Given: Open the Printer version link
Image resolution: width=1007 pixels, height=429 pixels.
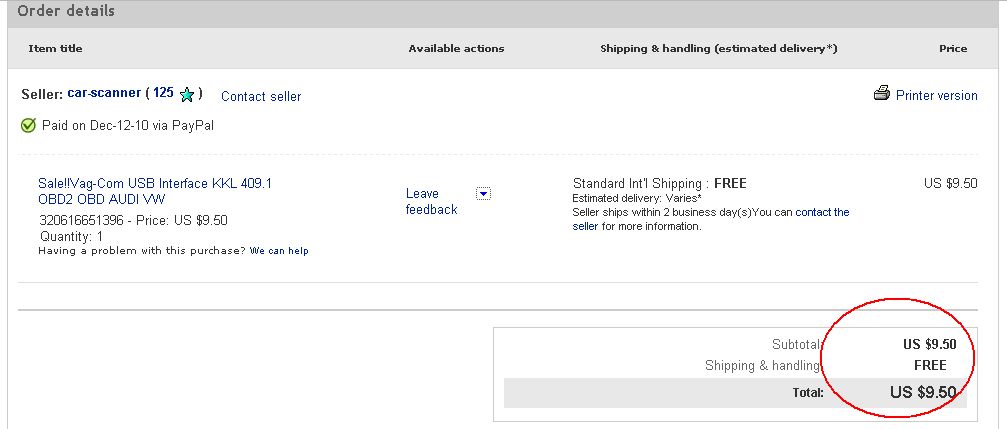Looking at the screenshot, I should point(936,95).
